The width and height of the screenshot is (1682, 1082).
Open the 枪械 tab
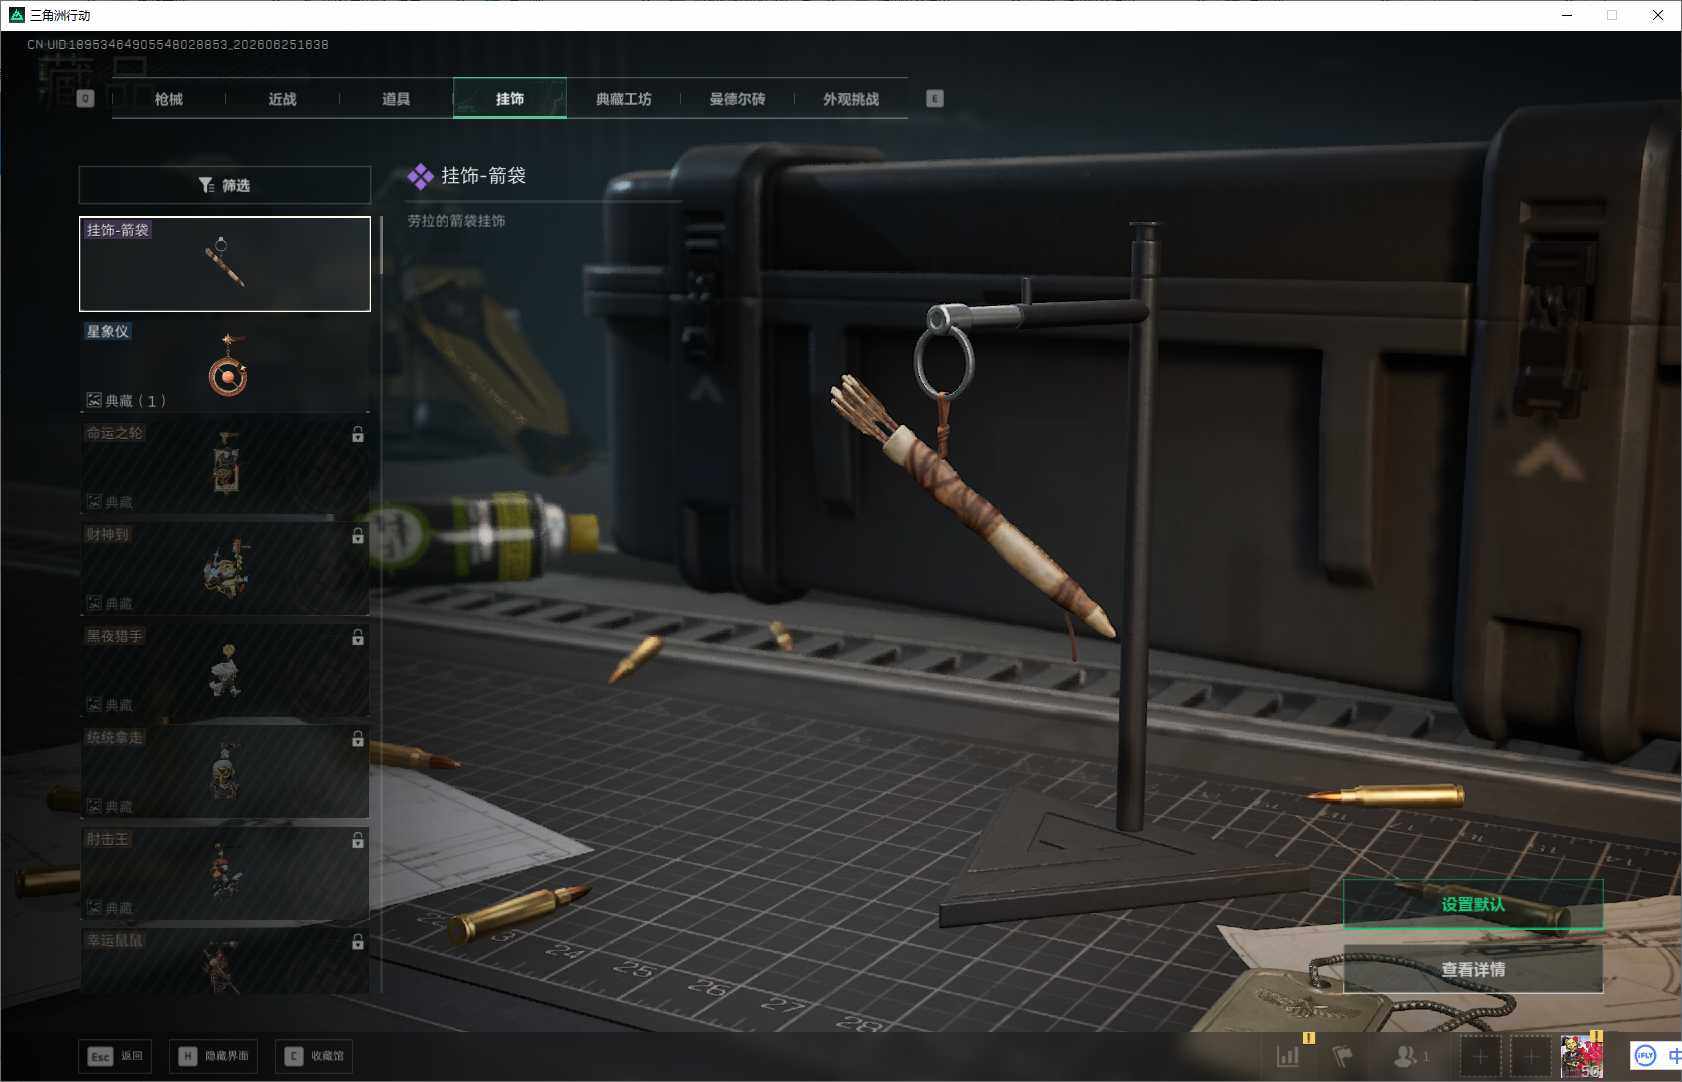pos(169,99)
